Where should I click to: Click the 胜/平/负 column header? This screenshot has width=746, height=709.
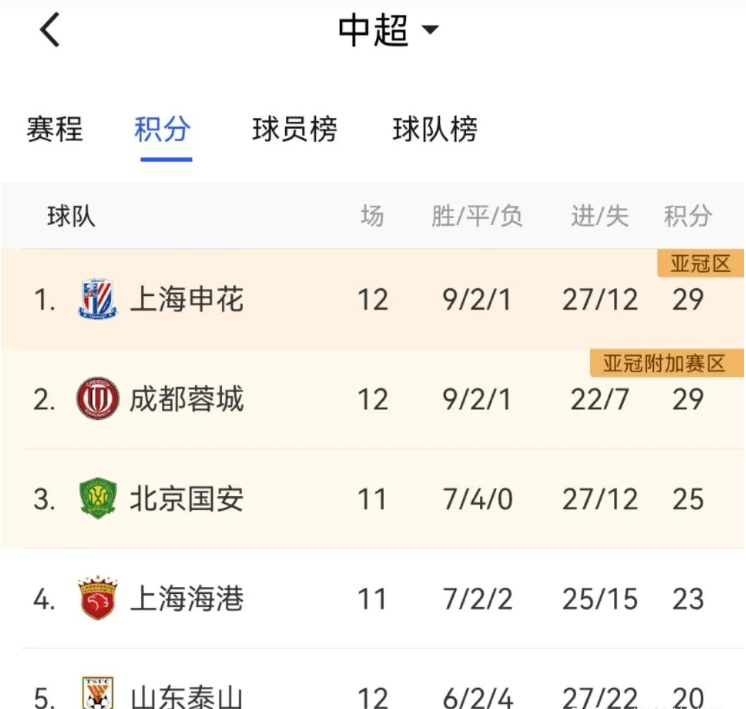click(x=477, y=217)
